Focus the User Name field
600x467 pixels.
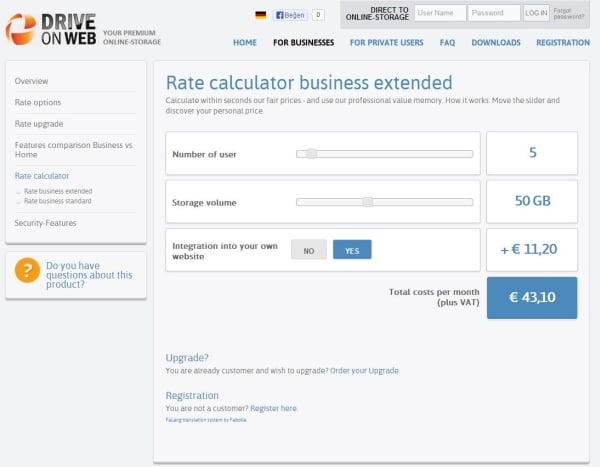point(440,14)
